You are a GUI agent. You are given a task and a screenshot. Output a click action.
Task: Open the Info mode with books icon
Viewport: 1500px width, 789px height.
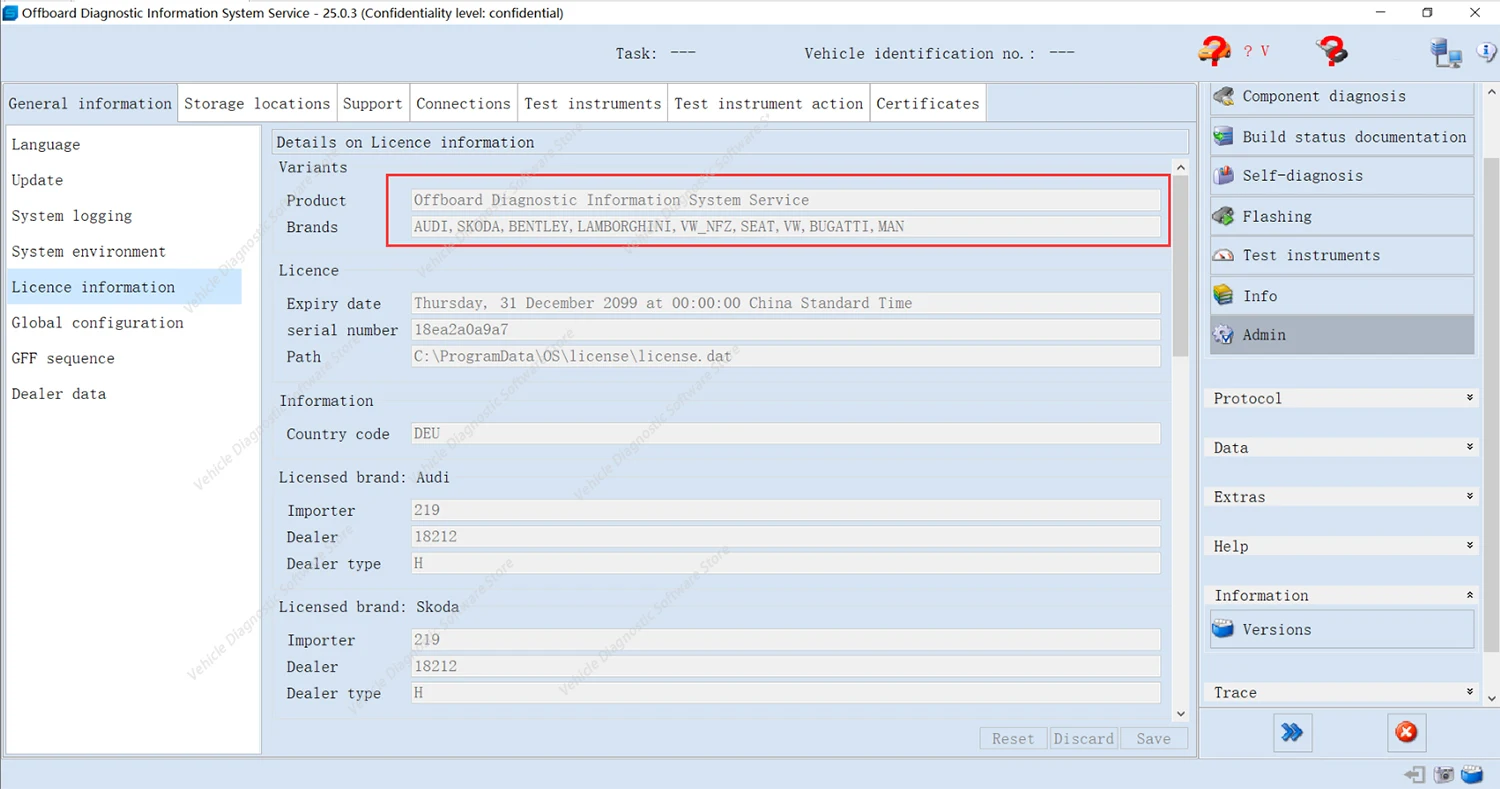1342,296
